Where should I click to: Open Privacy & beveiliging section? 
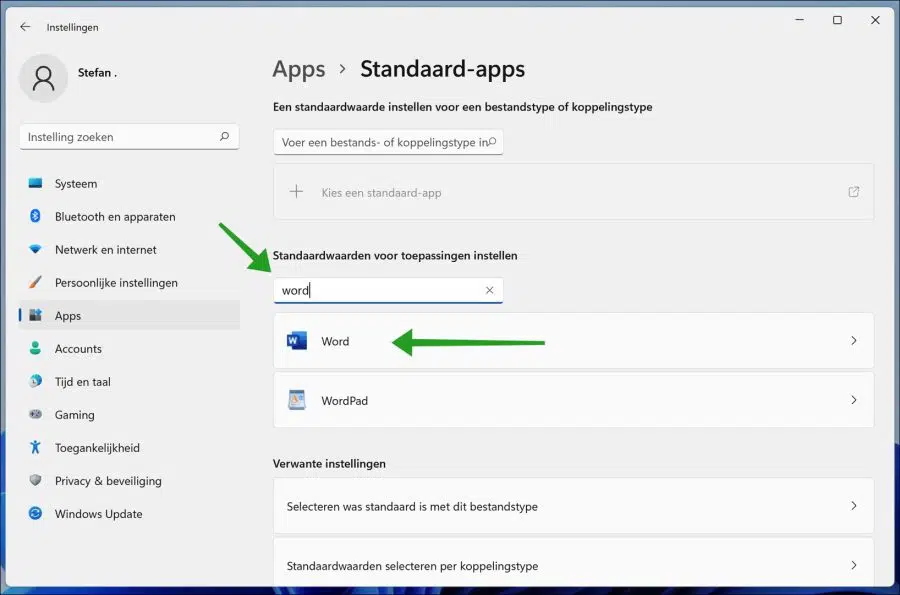click(x=130, y=481)
